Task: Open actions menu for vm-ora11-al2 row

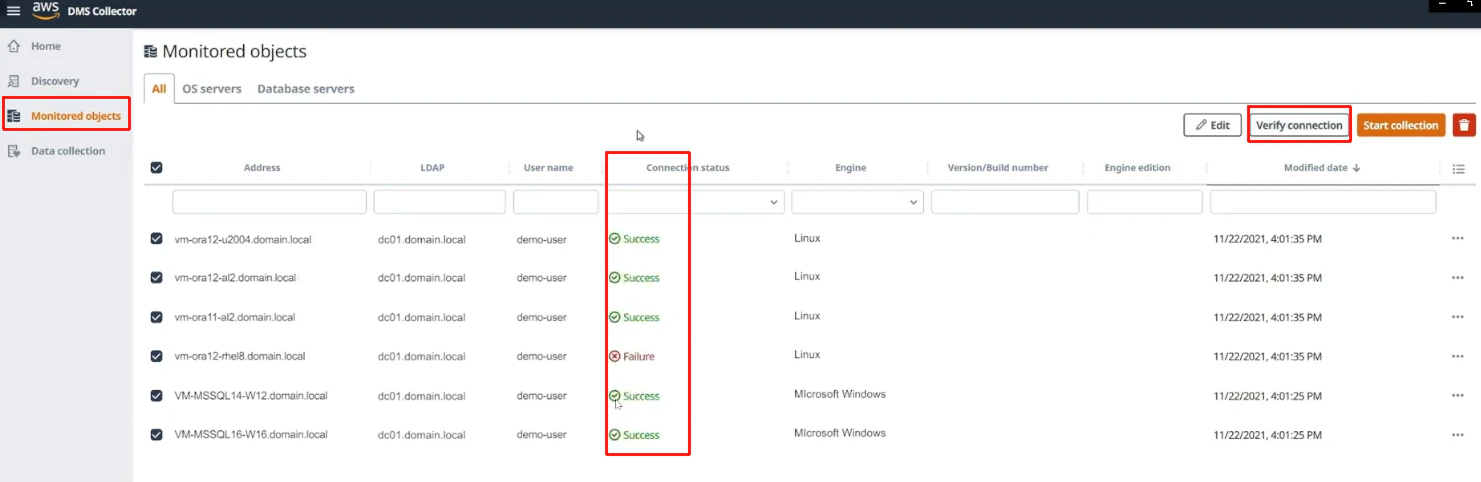Action: [x=1458, y=317]
